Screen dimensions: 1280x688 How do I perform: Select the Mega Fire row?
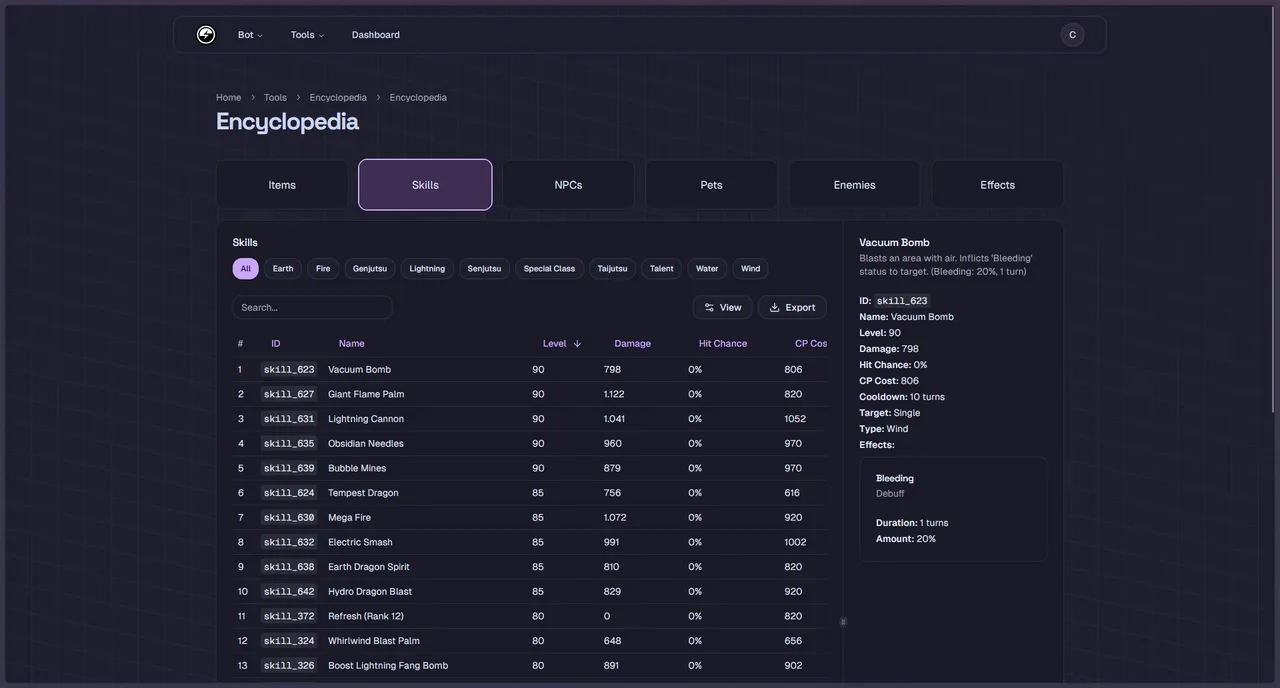click(530, 518)
